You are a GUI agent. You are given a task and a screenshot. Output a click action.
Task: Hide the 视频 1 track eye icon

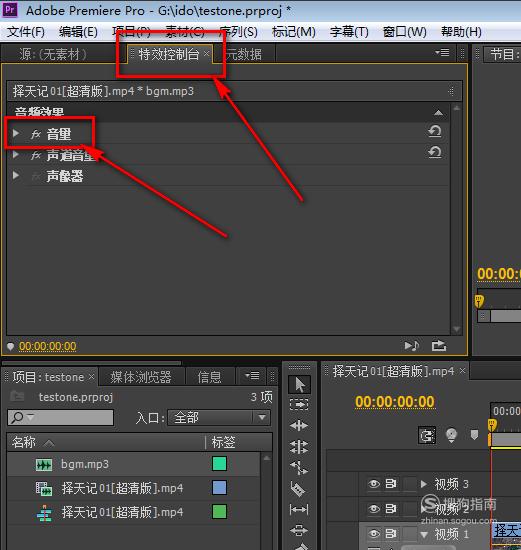point(374,534)
